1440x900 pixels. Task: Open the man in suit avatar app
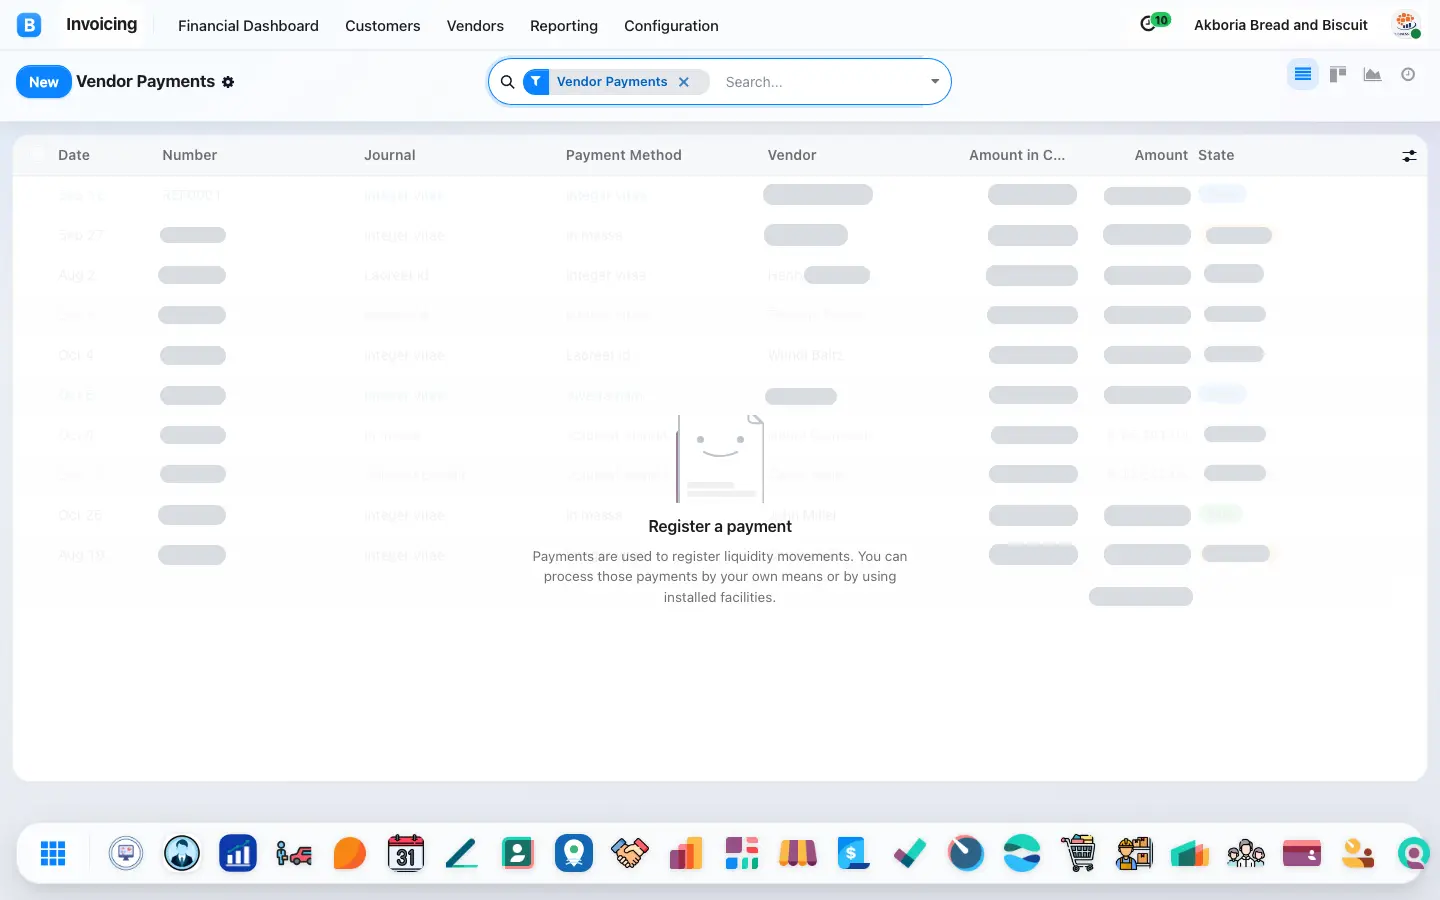click(x=182, y=853)
